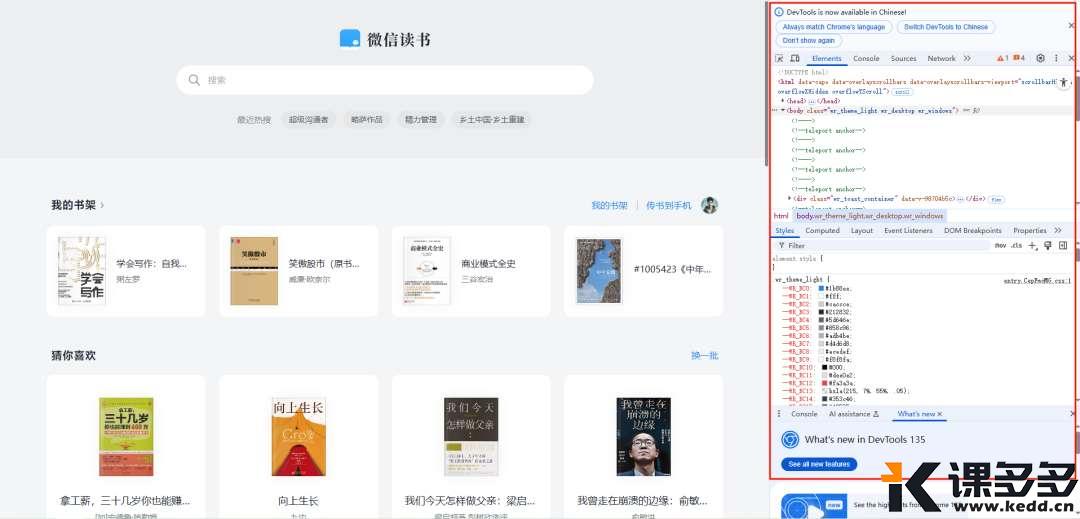
Task: Click the magnifier icon in the search box
Action: tap(194, 80)
